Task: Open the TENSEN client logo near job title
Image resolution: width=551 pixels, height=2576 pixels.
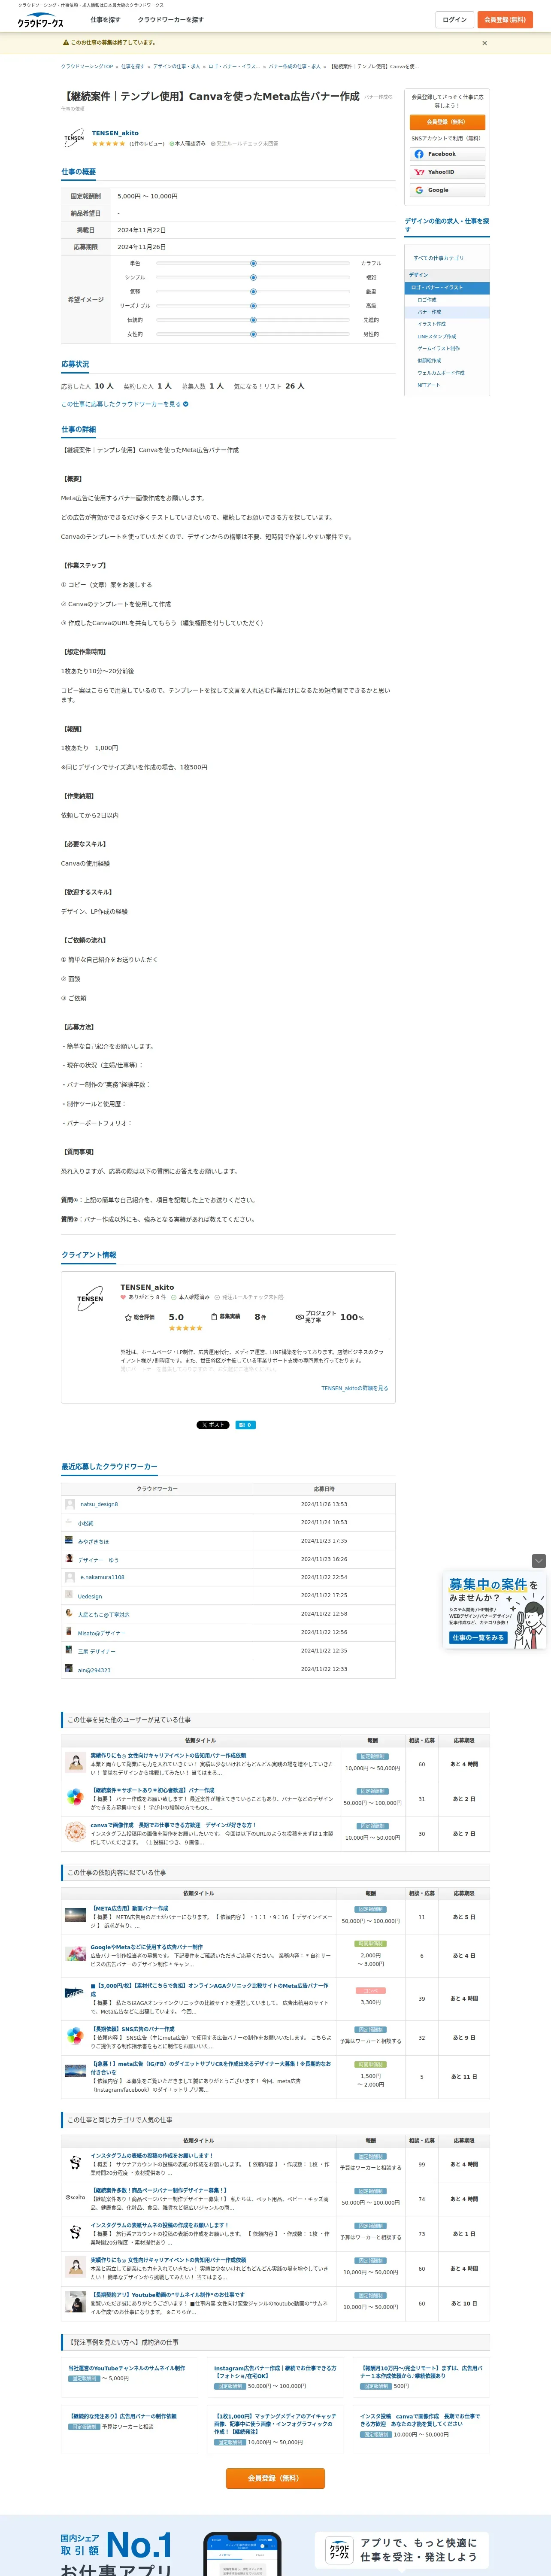Action: pyautogui.click(x=74, y=138)
